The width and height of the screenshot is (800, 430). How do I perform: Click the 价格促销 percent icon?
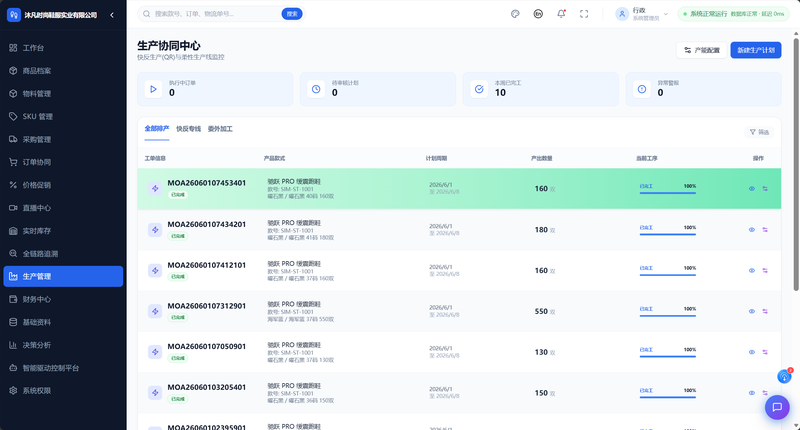click(x=13, y=185)
